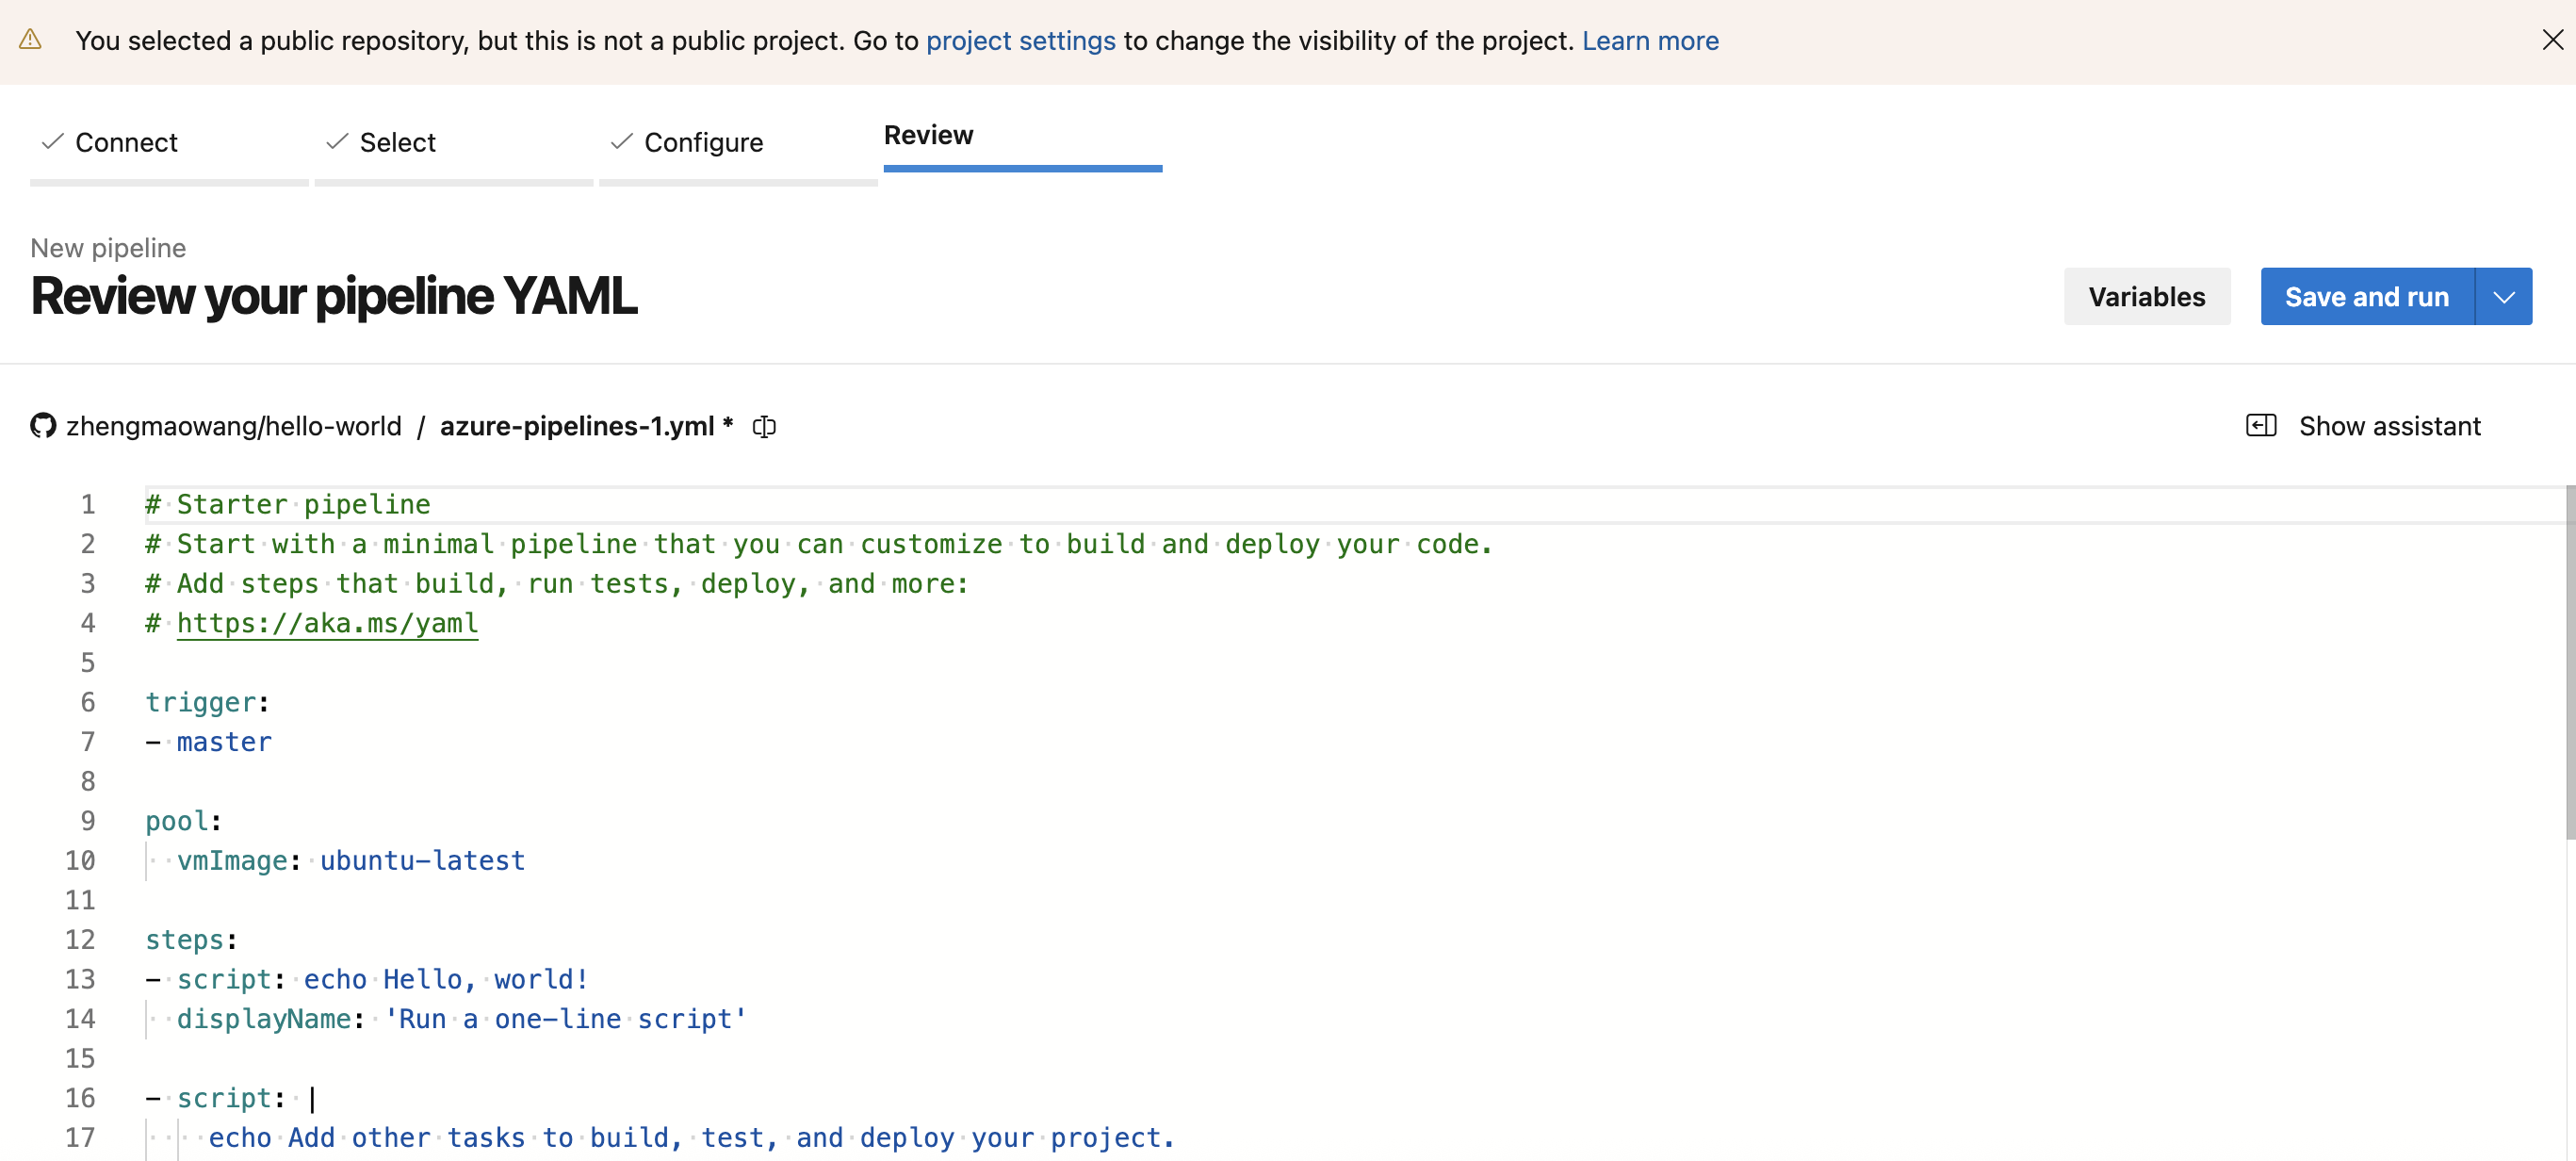
Task: Expand the Save and run dropdown arrow
Action: click(2504, 297)
